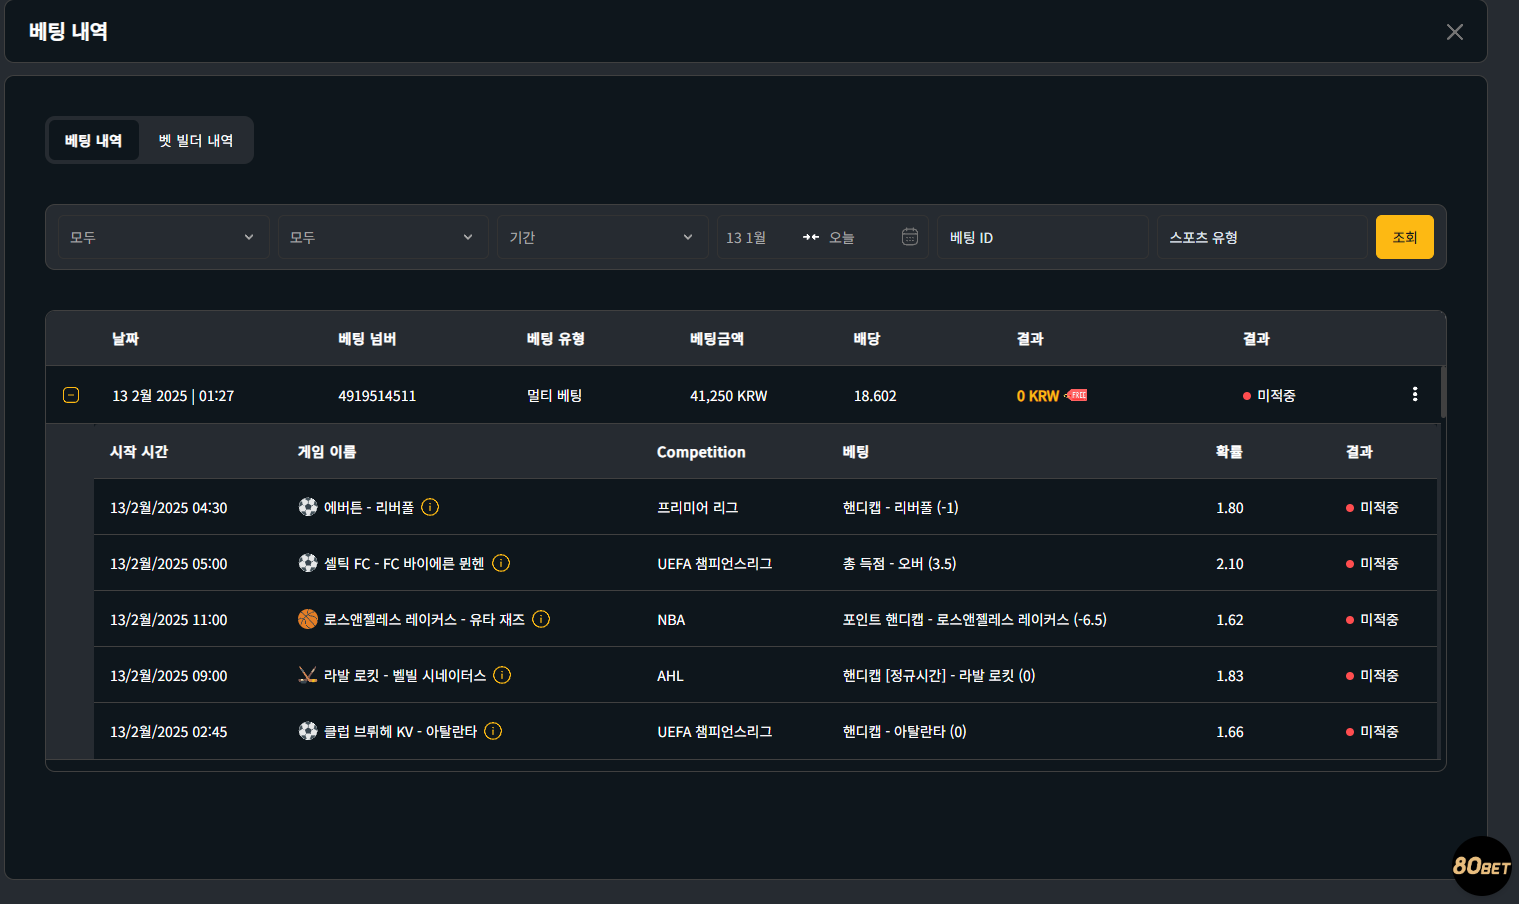Image resolution: width=1519 pixels, height=904 pixels.
Task: Click the 클럽 브뤼헤 KV - 아탈란타 game name
Action: pos(400,732)
